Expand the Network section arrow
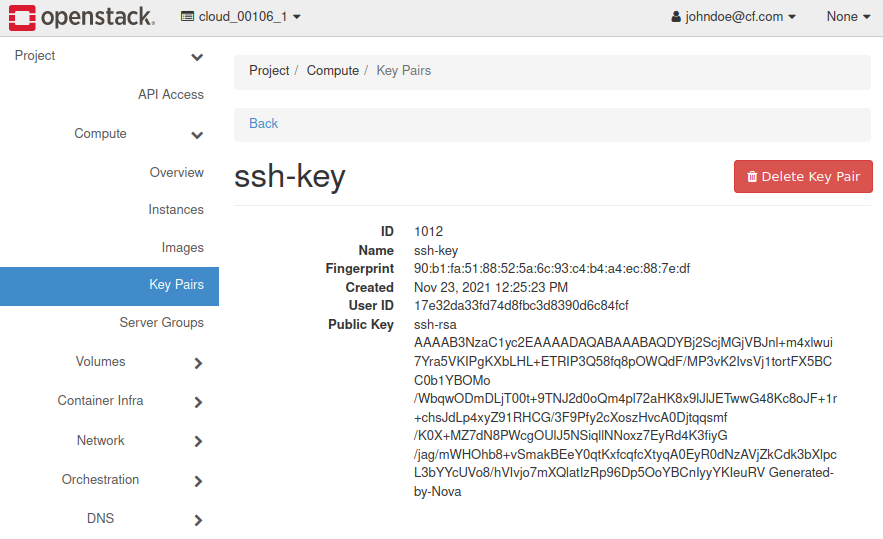Image resolution: width=883 pixels, height=539 pixels. tap(198, 441)
